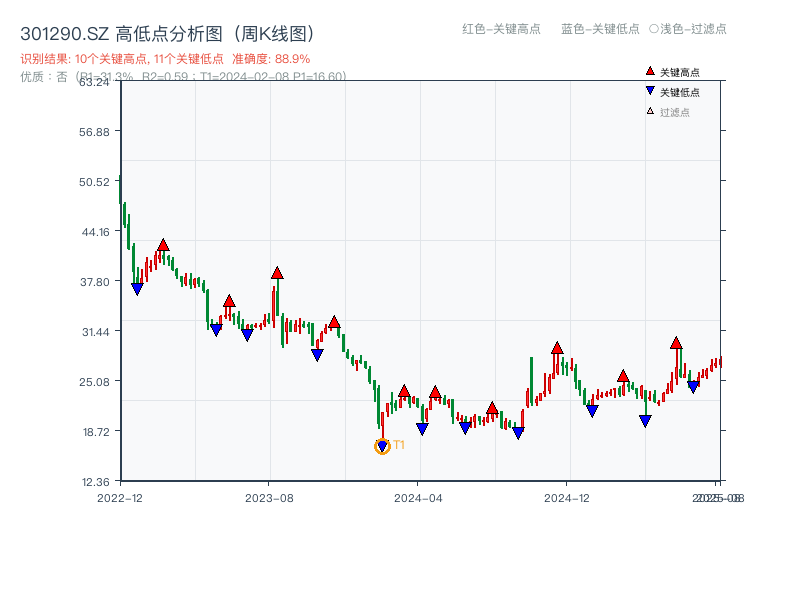
Task: Click the 蓝色=关键低点 header text
Action: [600, 29]
